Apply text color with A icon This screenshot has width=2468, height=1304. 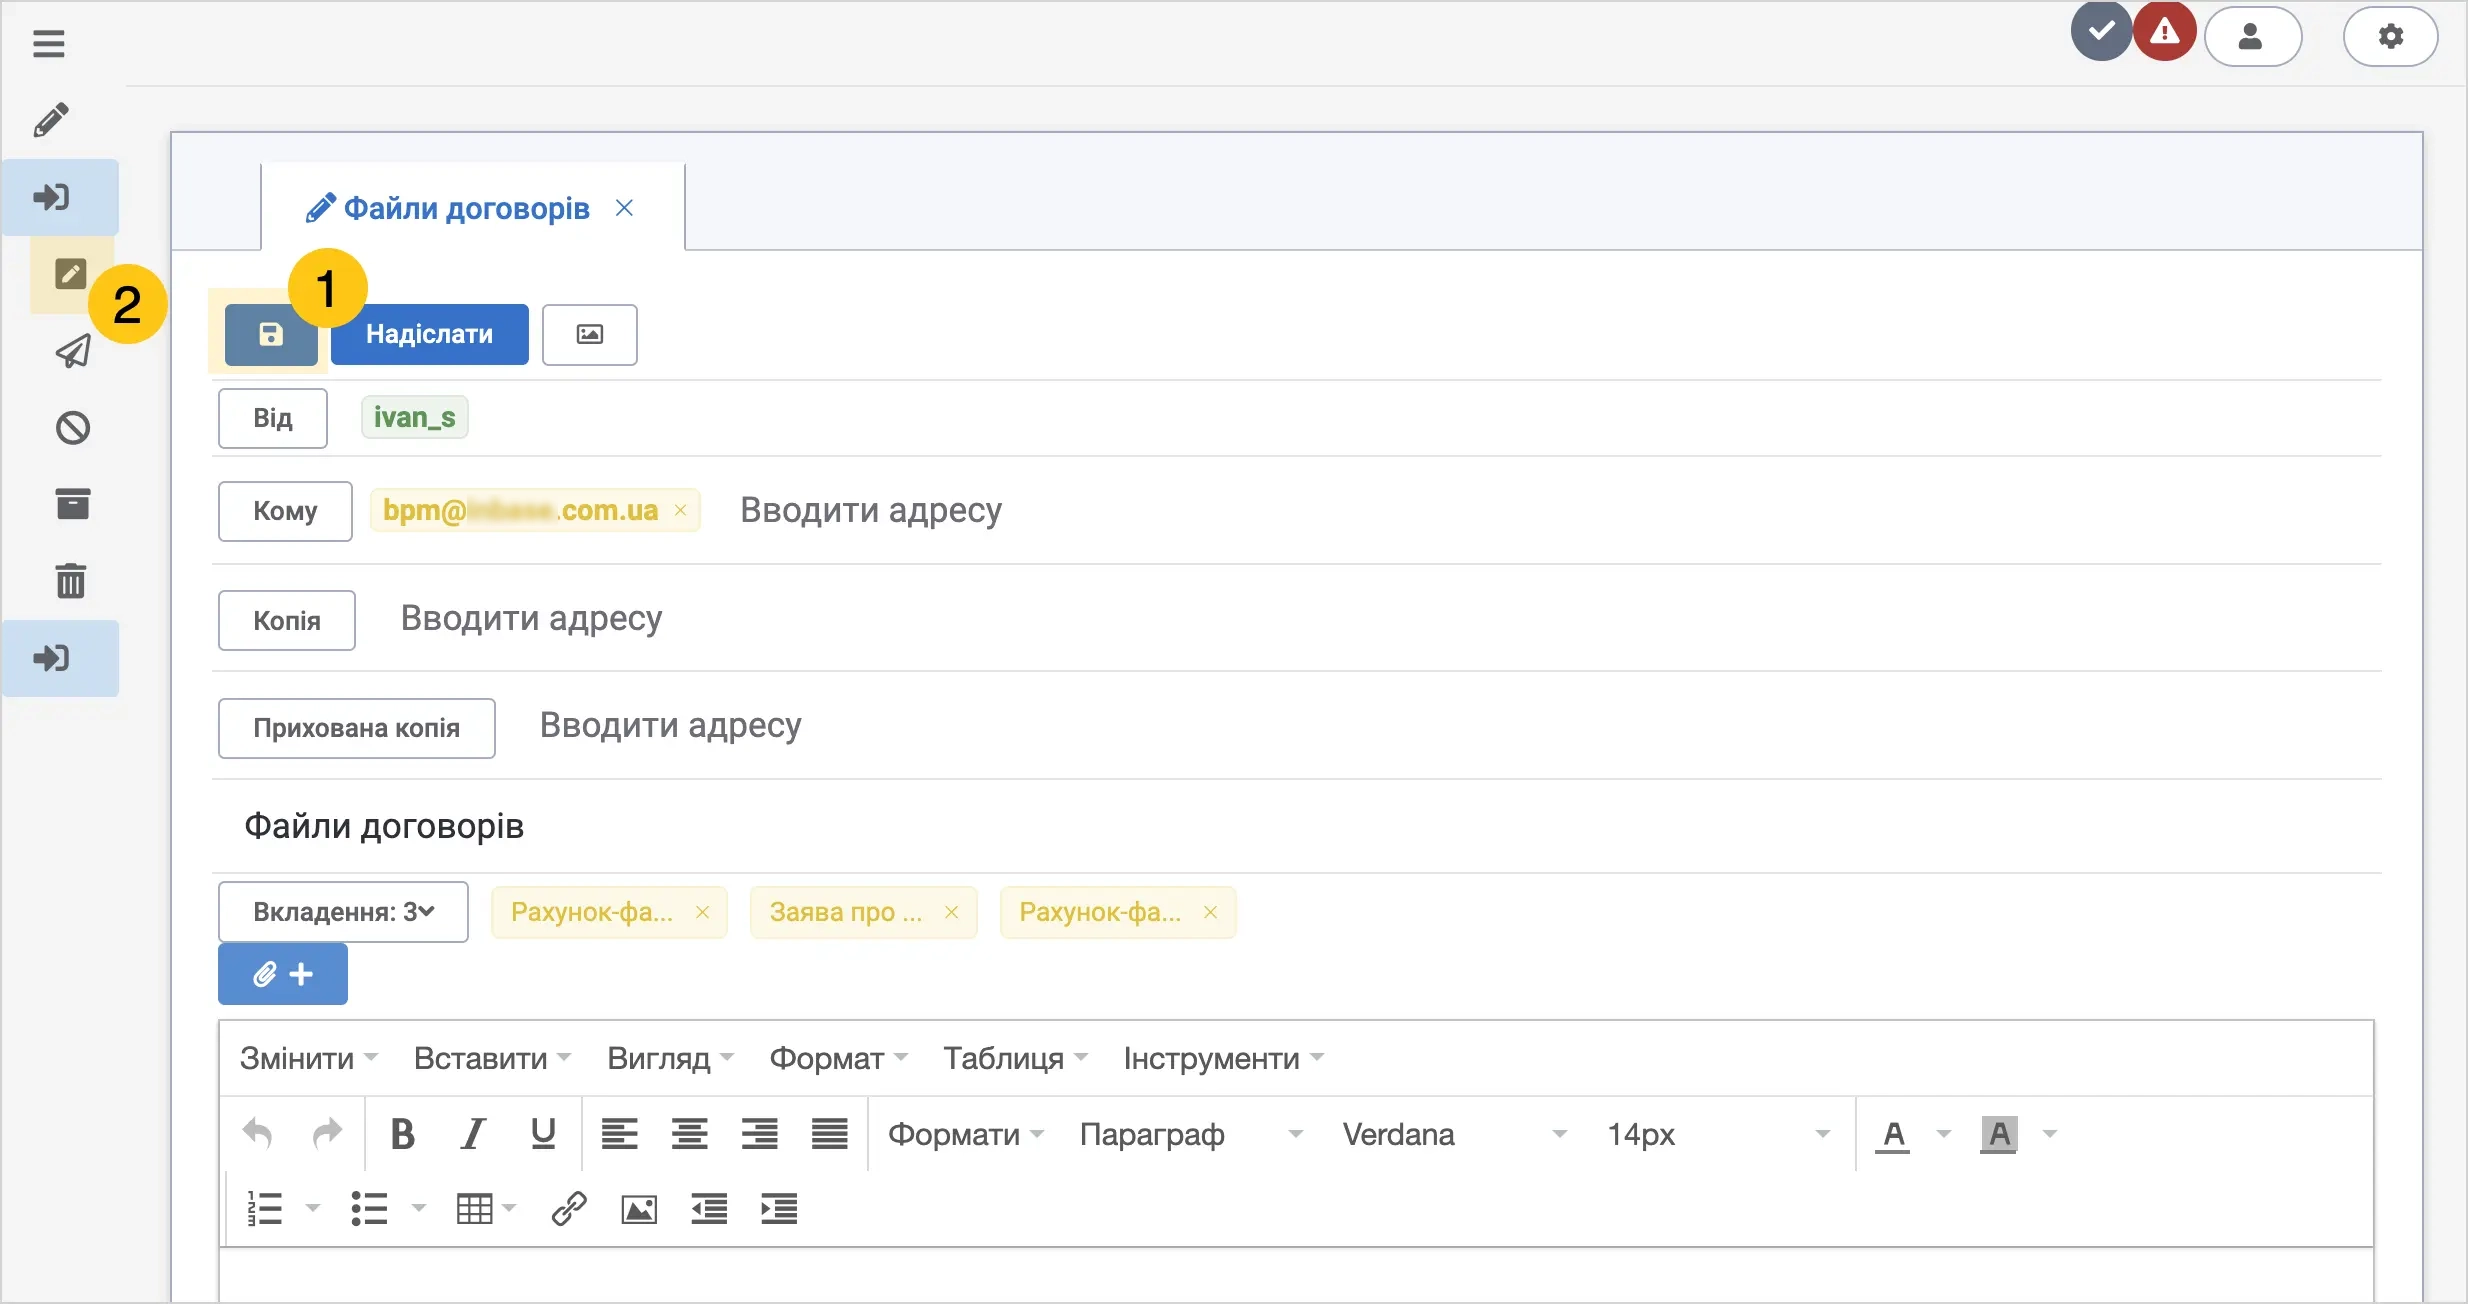pos(1892,1134)
